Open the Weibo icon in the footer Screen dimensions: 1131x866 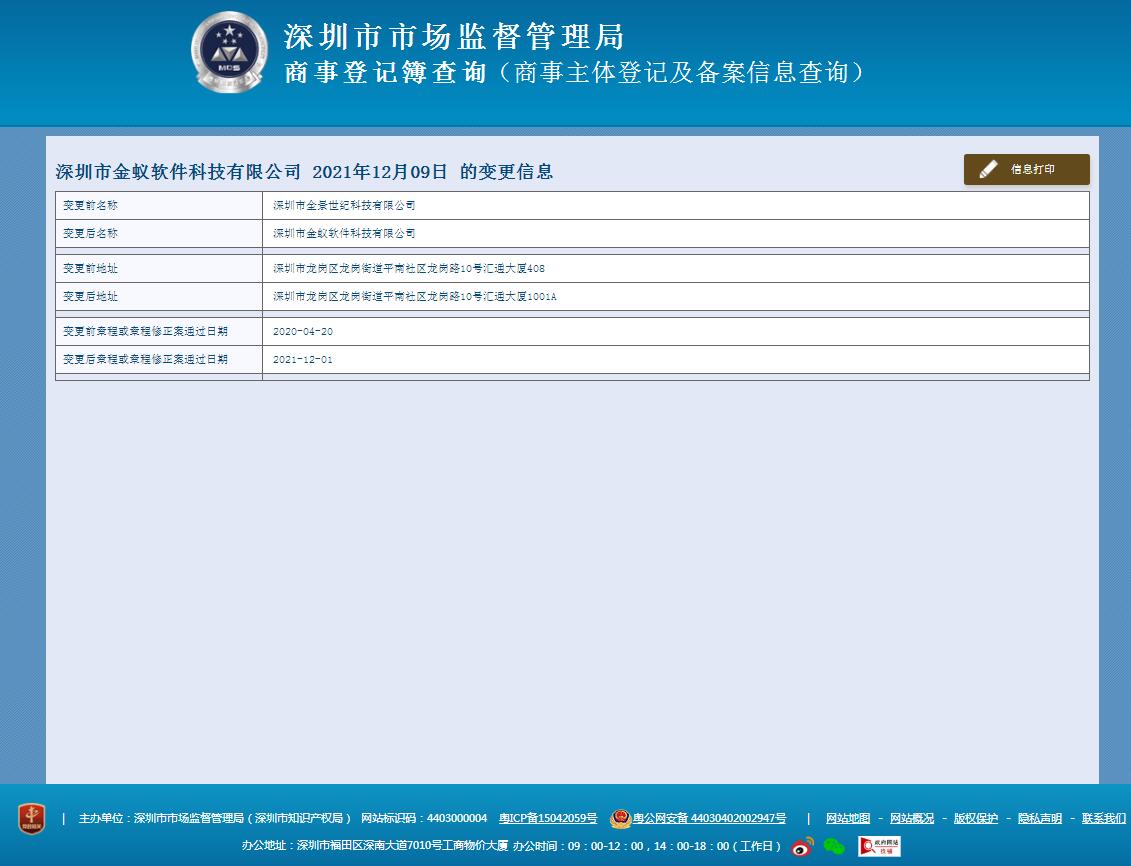point(802,847)
